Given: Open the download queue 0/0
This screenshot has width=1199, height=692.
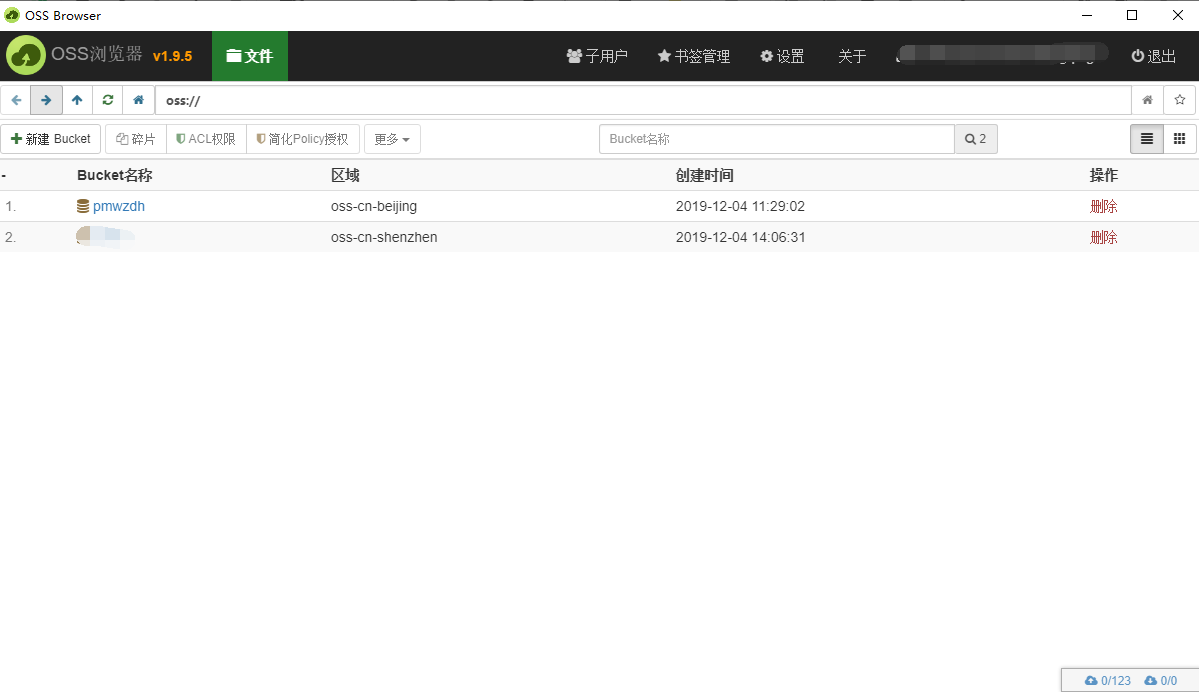Looking at the screenshot, I should pos(1160,681).
